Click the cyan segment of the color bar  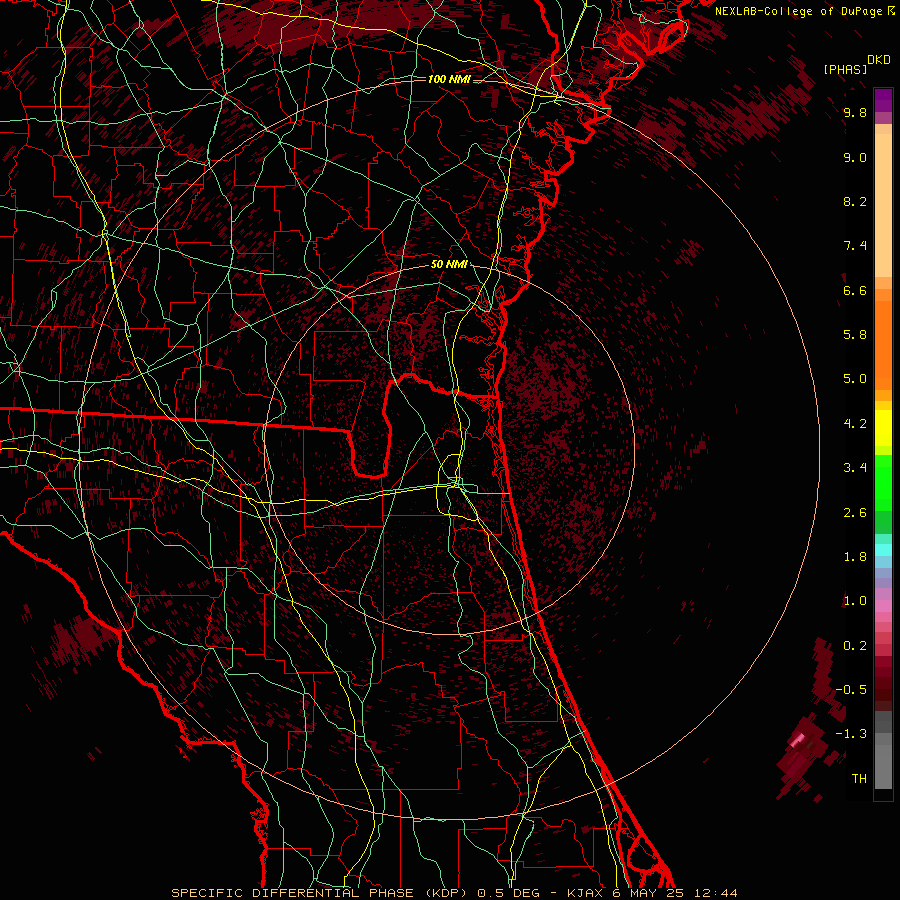point(883,550)
